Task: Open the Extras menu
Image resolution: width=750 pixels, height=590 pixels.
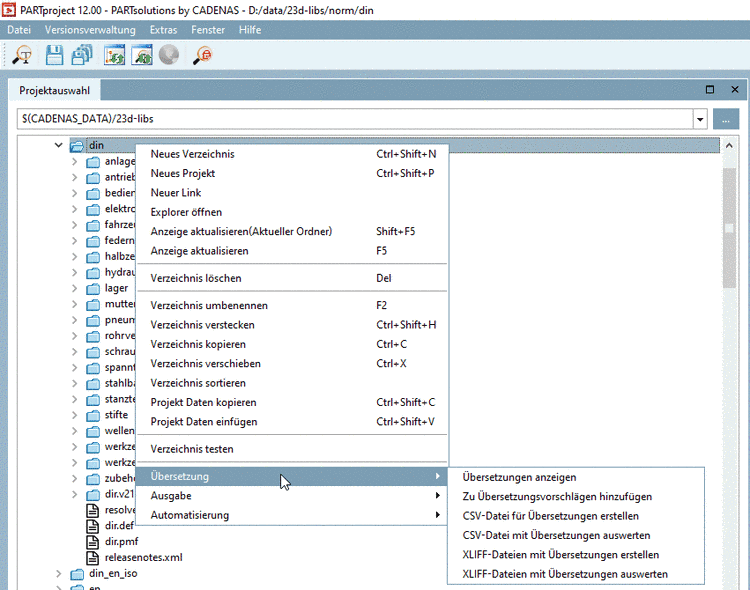Action: point(163,30)
